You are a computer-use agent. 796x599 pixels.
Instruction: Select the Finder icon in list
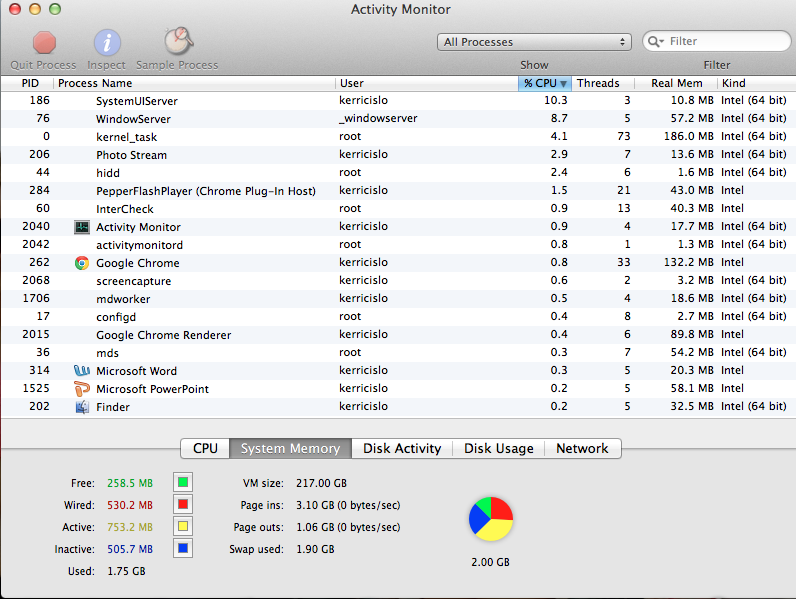point(82,407)
